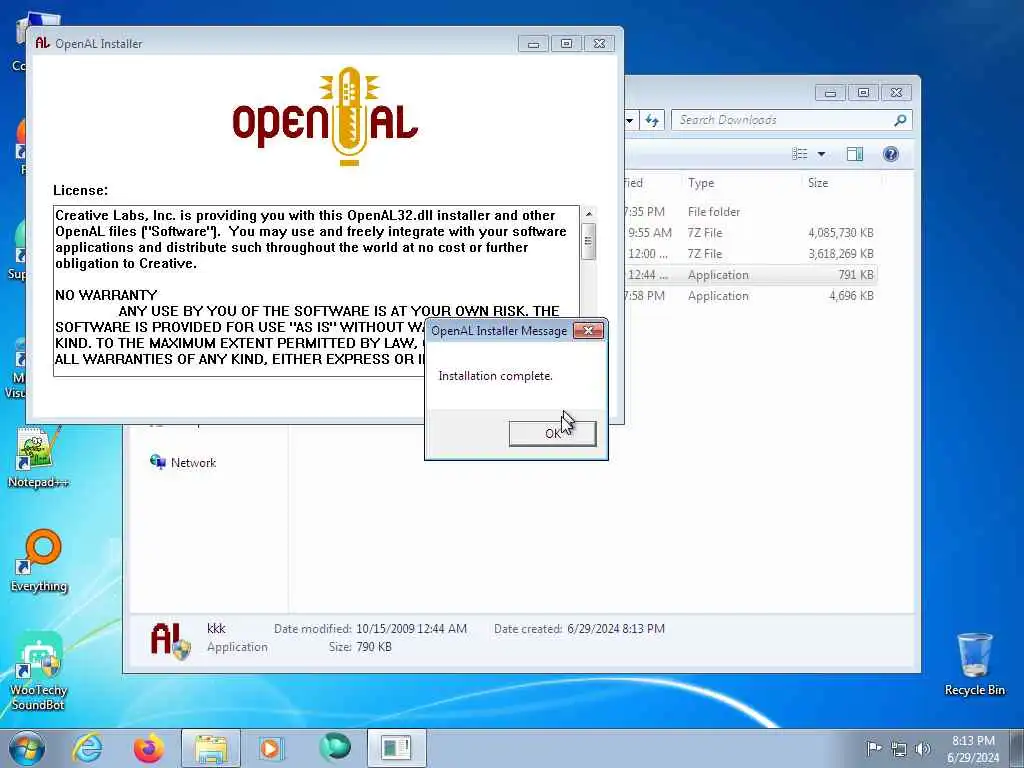
Task: Select the 7Z File of 4,085,730 KB
Action: tap(750, 232)
